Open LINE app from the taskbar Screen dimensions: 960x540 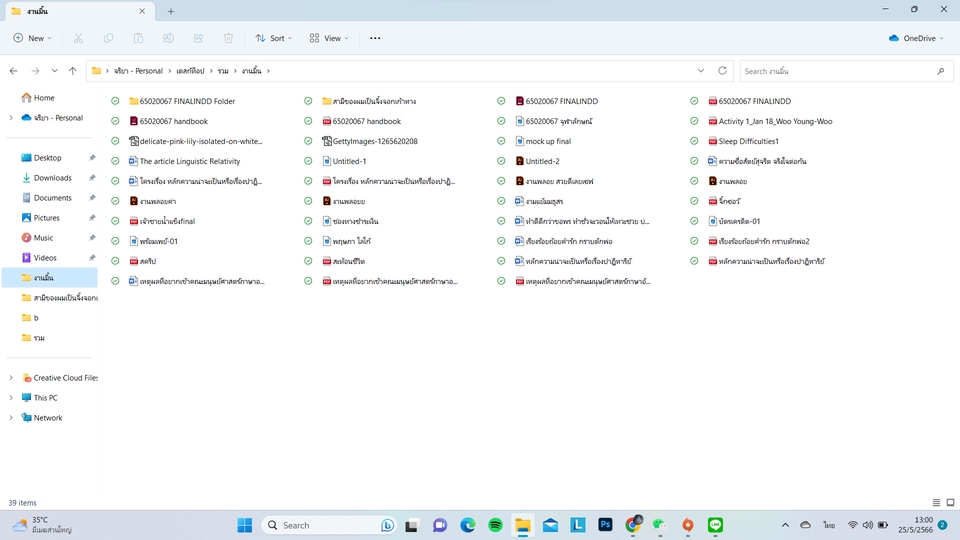(715, 525)
